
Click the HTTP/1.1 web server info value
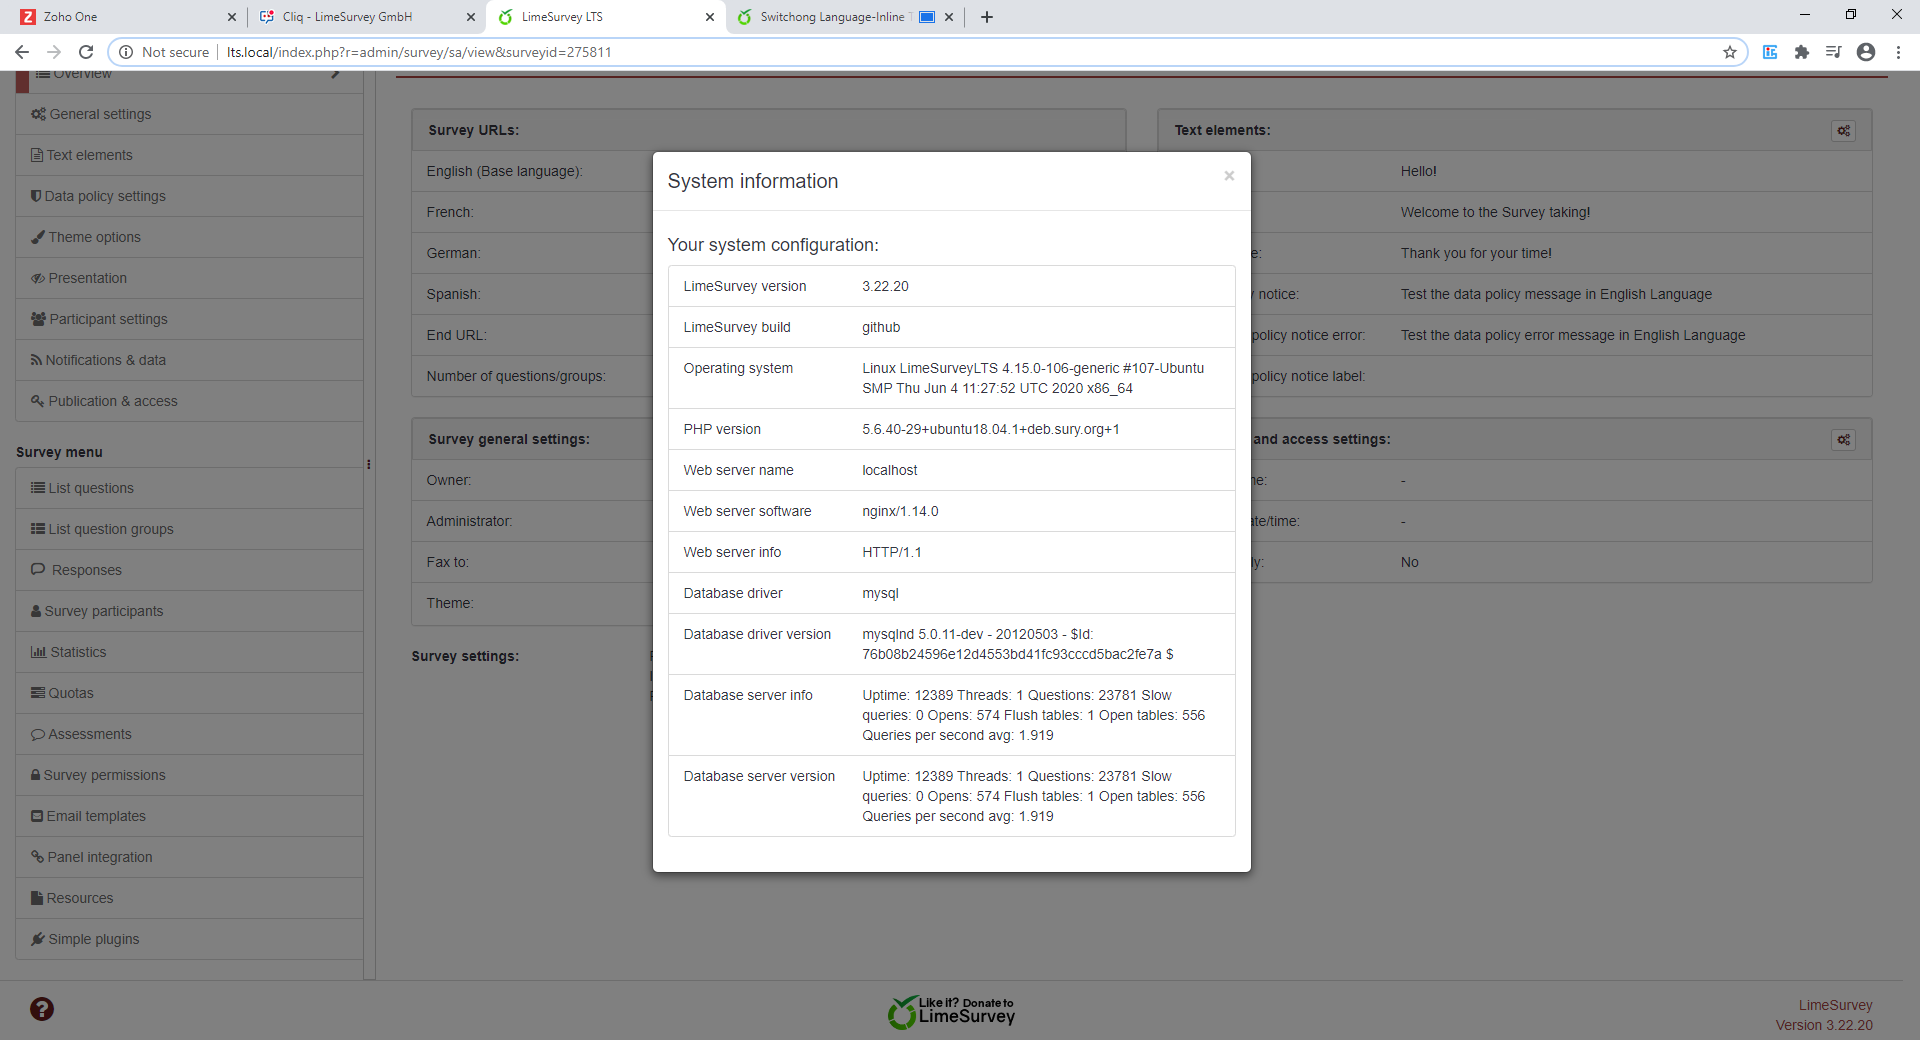(x=892, y=552)
